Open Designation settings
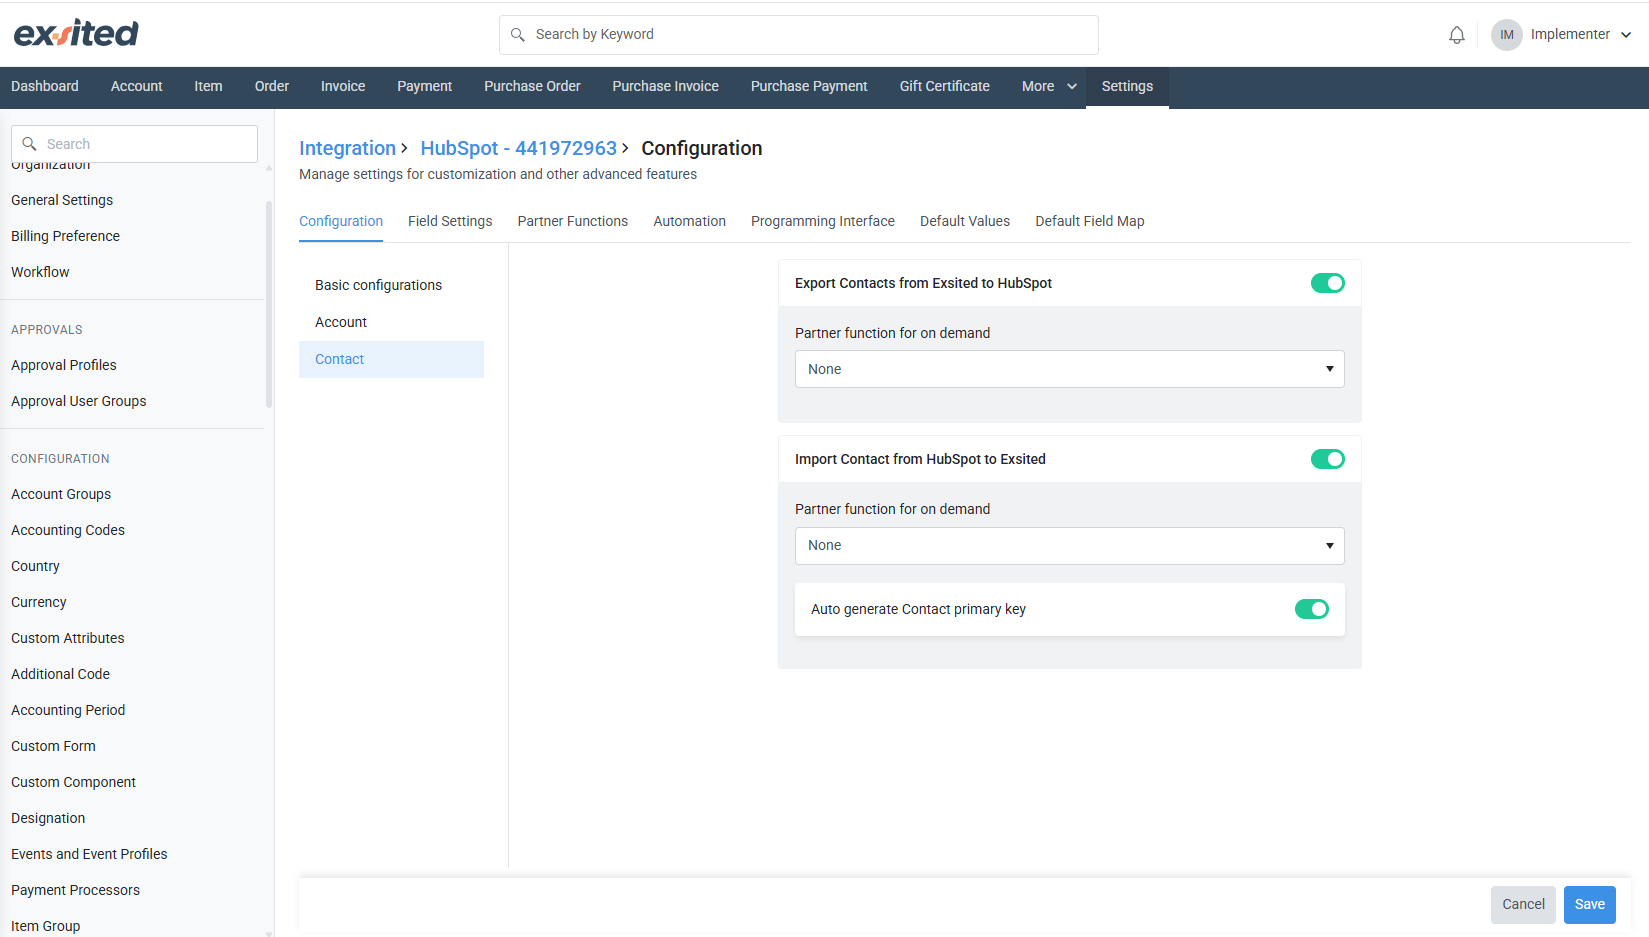This screenshot has height=937, width=1649. (x=48, y=818)
